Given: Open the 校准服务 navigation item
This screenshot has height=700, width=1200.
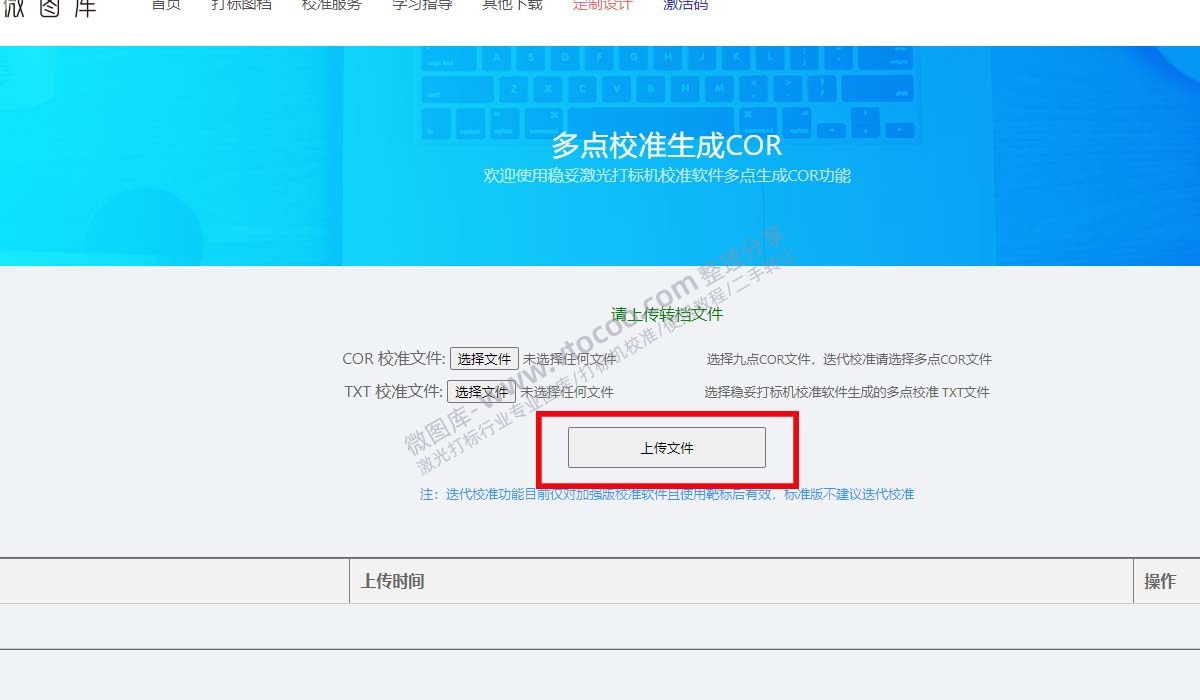Looking at the screenshot, I should point(331,4).
